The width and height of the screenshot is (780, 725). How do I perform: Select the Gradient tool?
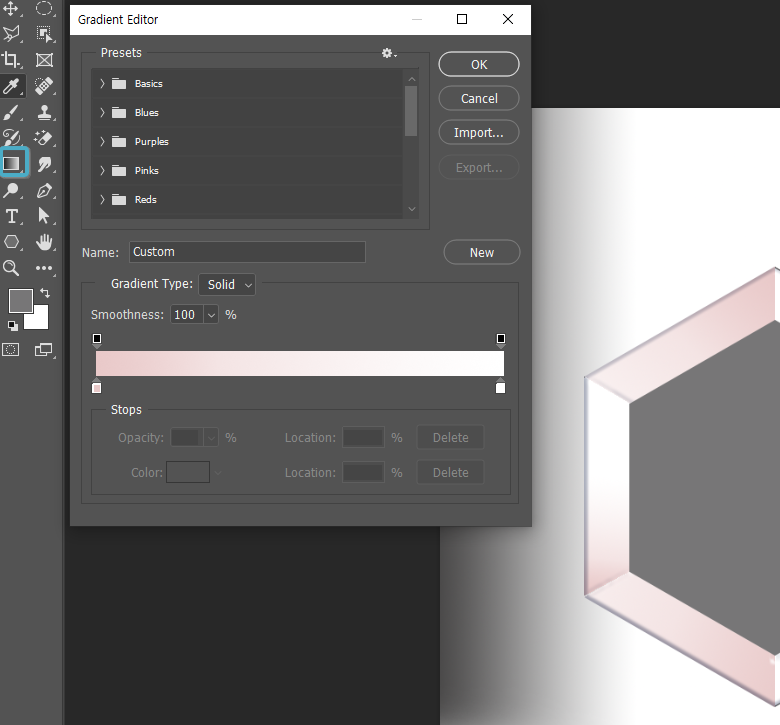coord(13,163)
